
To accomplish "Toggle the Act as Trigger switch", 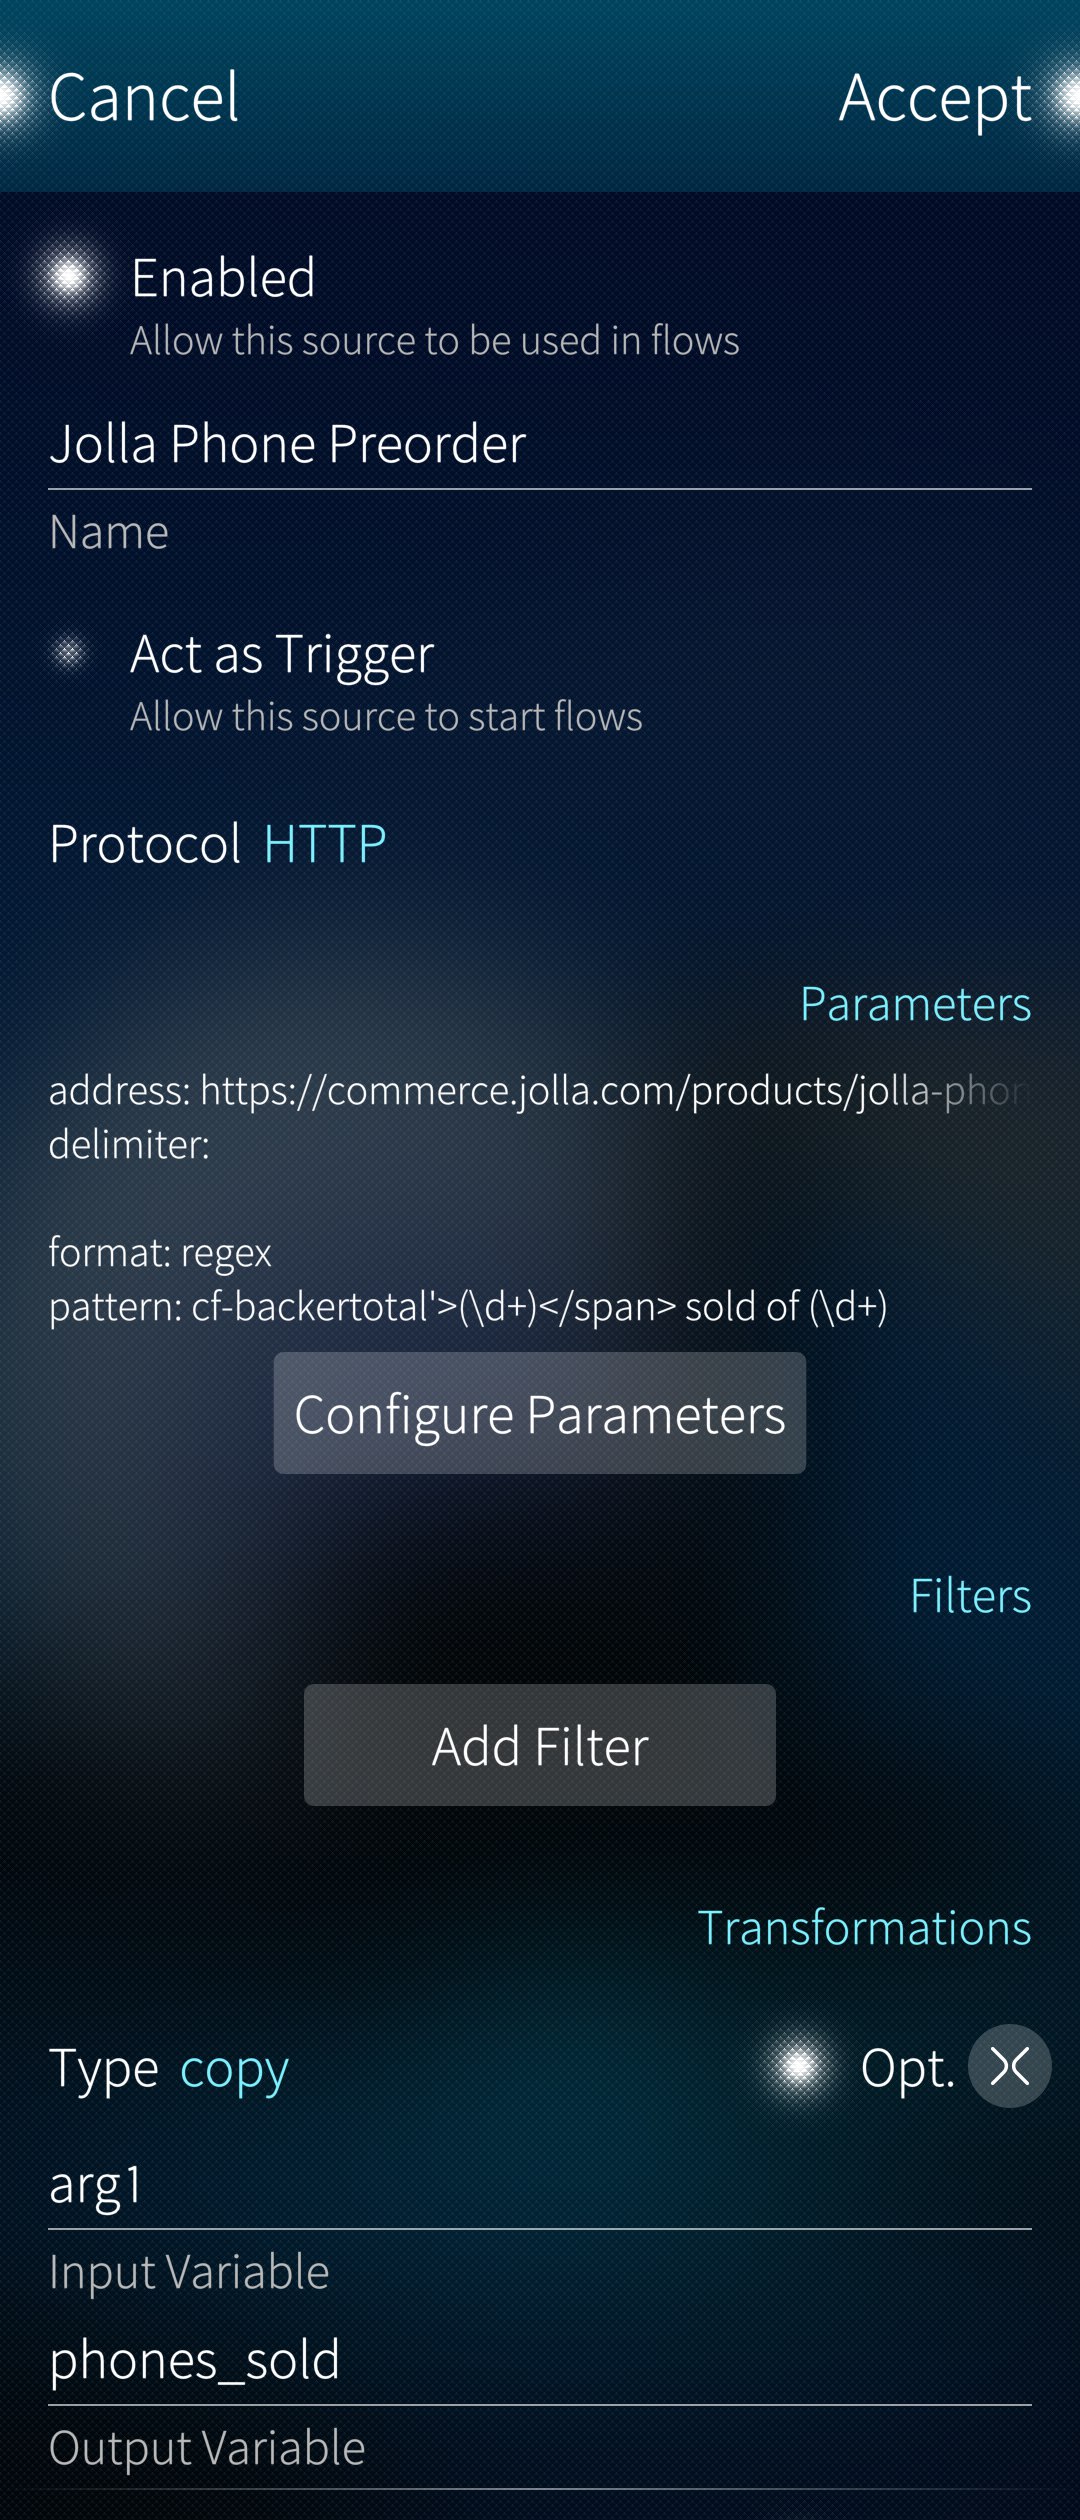I will (x=69, y=654).
